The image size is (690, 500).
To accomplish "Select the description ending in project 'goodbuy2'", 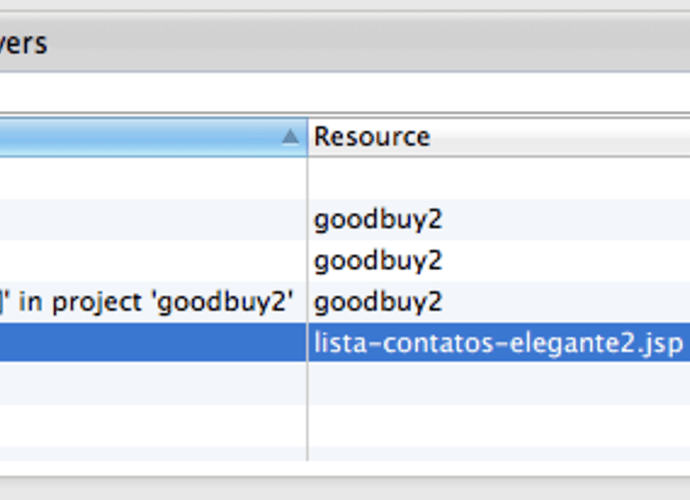I will tap(147, 302).
